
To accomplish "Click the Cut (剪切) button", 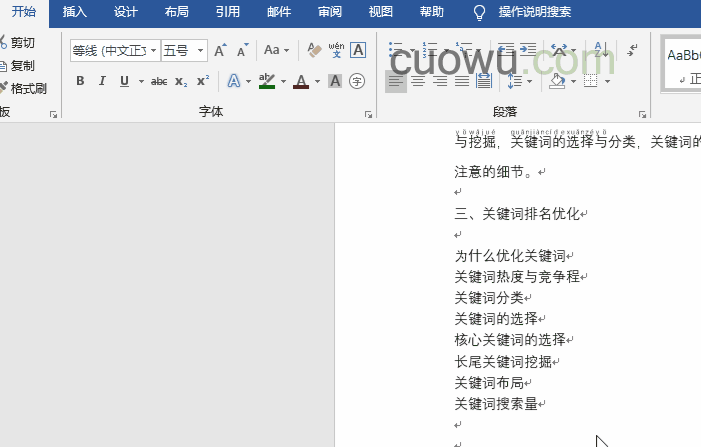I will tap(18, 43).
